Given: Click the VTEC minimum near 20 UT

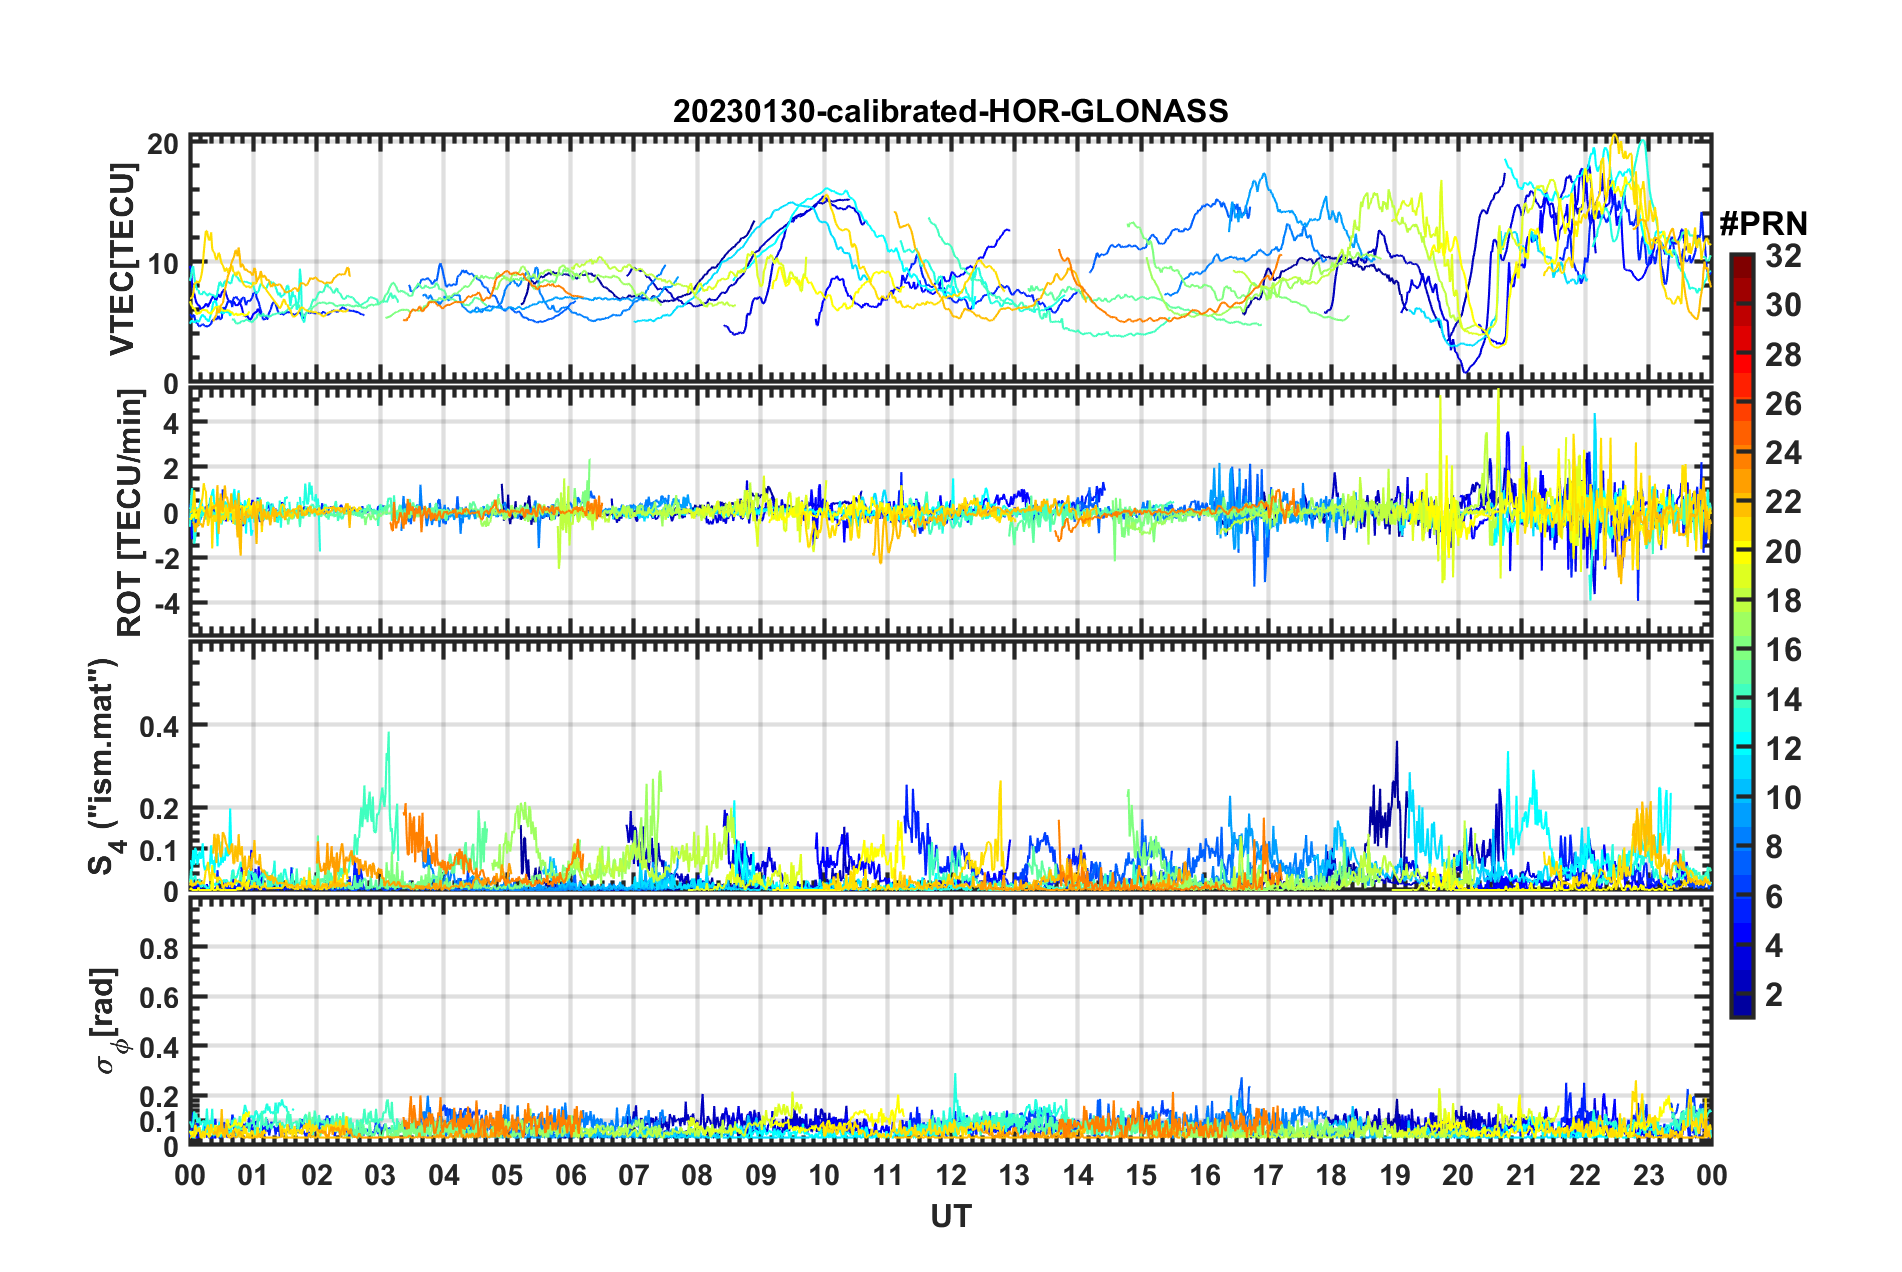Looking at the screenshot, I should tap(1467, 372).
